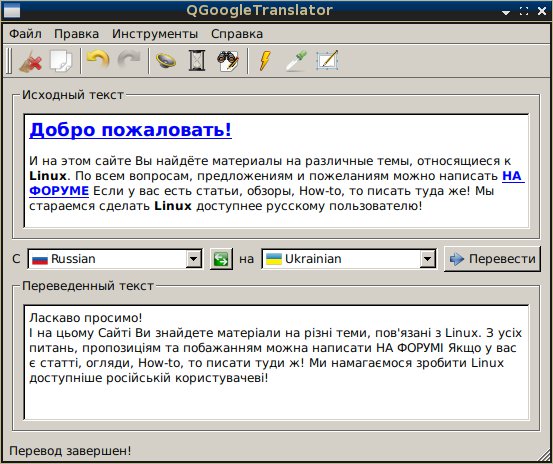Click inside the translated text area
The width and height of the screenshot is (553, 464).
(x=276, y=362)
